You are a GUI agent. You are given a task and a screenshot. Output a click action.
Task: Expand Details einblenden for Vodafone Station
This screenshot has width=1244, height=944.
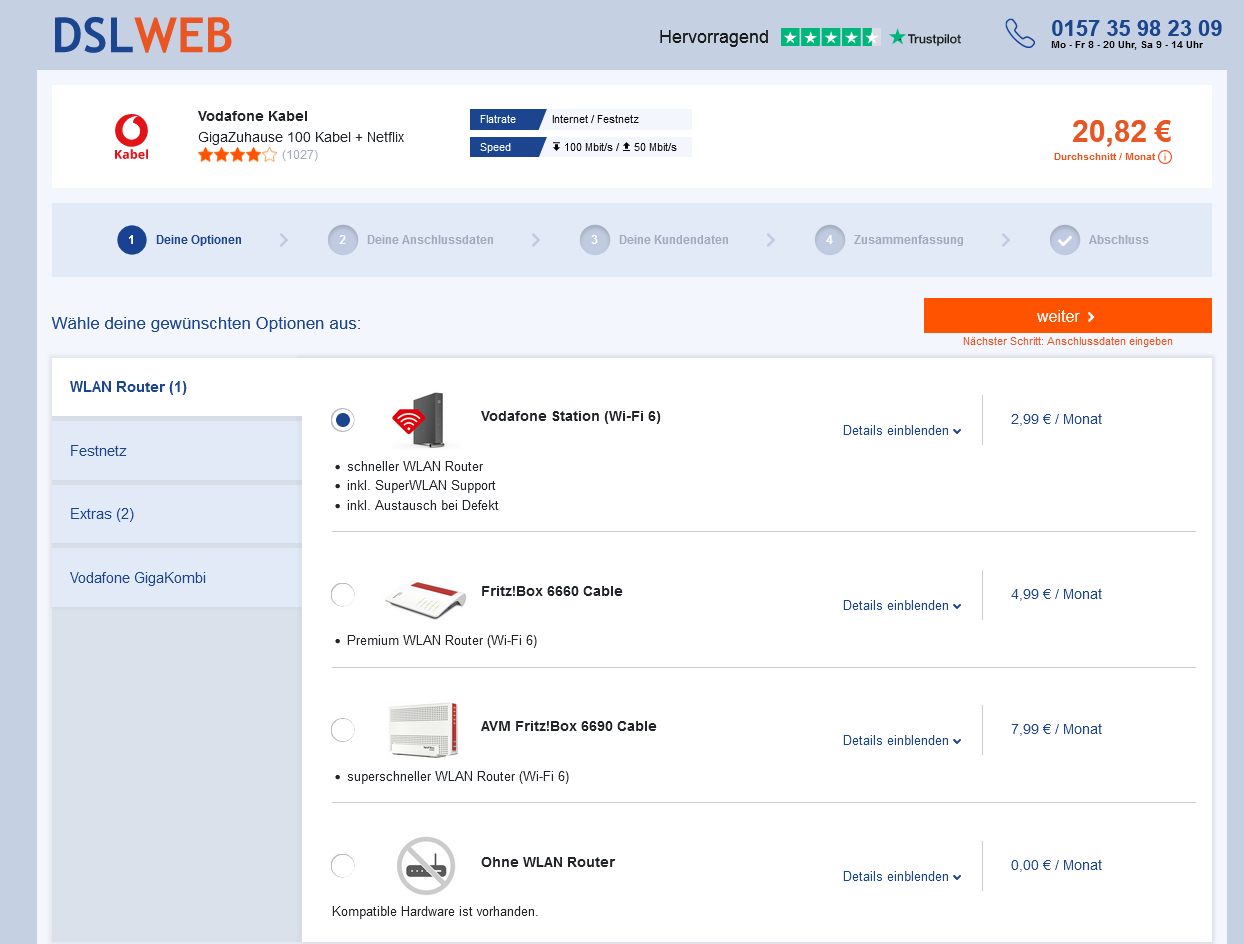coord(901,431)
